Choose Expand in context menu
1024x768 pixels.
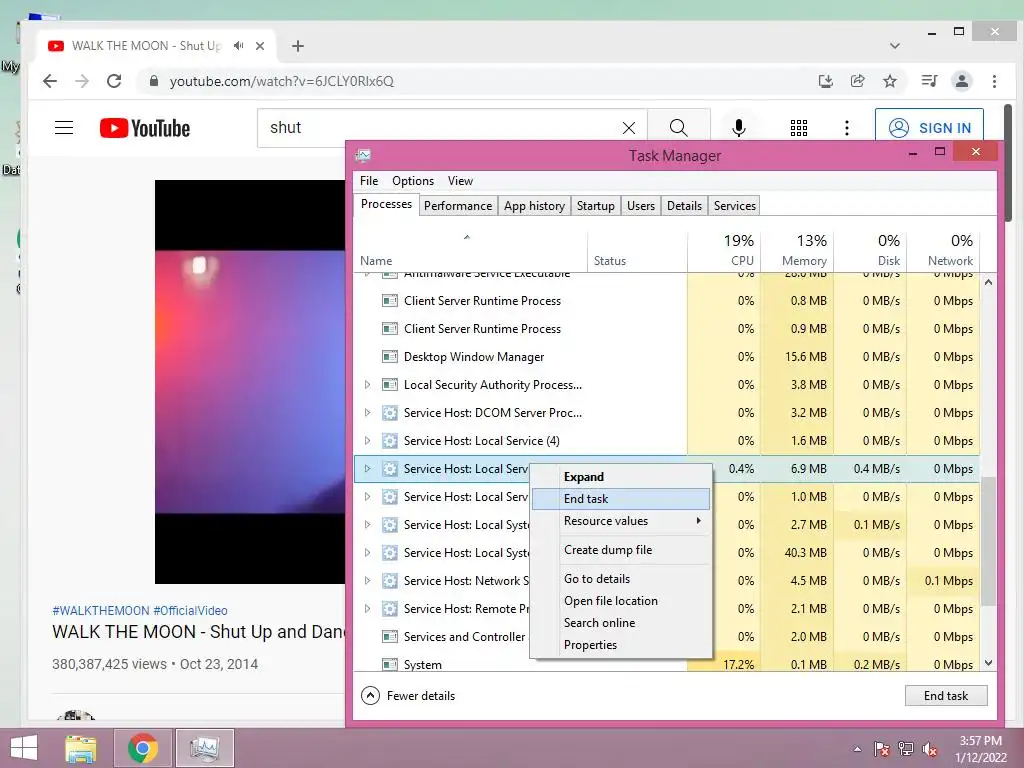click(x=621, y=477)
